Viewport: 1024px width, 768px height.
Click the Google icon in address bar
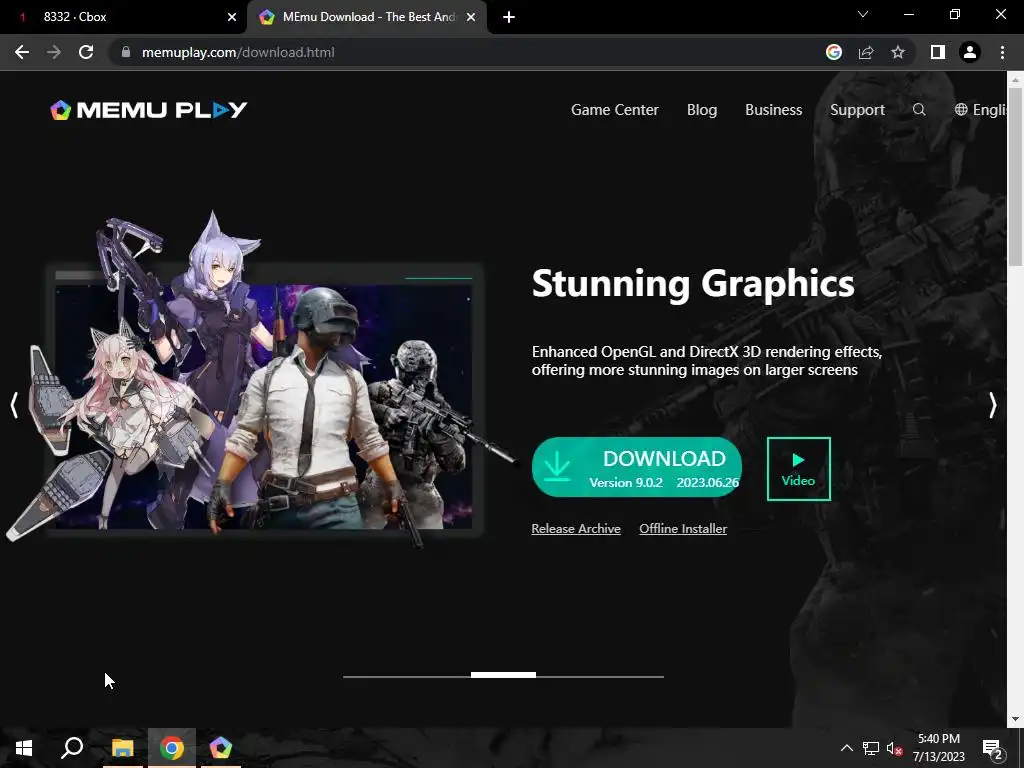point(834,52)
